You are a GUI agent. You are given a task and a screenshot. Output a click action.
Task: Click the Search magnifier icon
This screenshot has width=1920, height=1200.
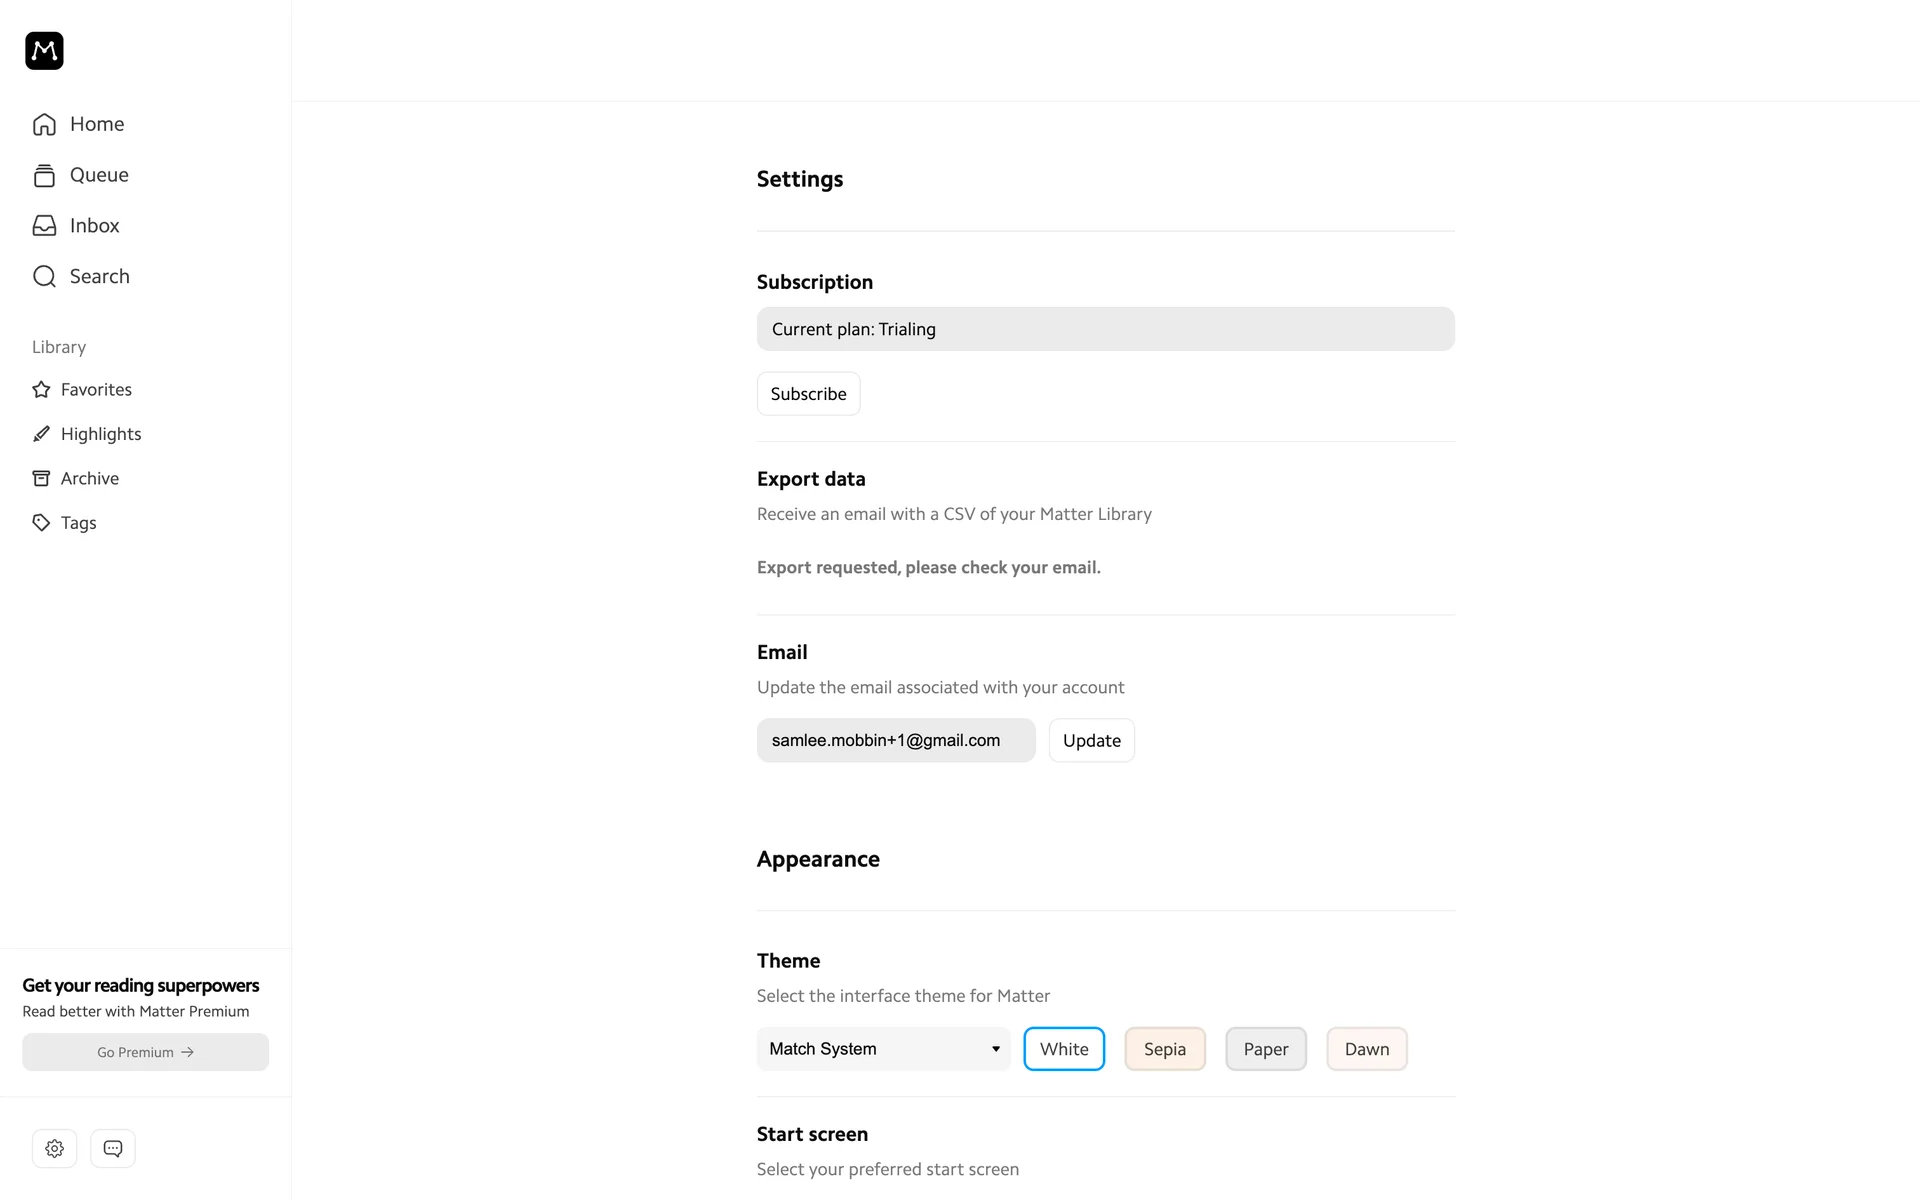click(x=44, y=277)
